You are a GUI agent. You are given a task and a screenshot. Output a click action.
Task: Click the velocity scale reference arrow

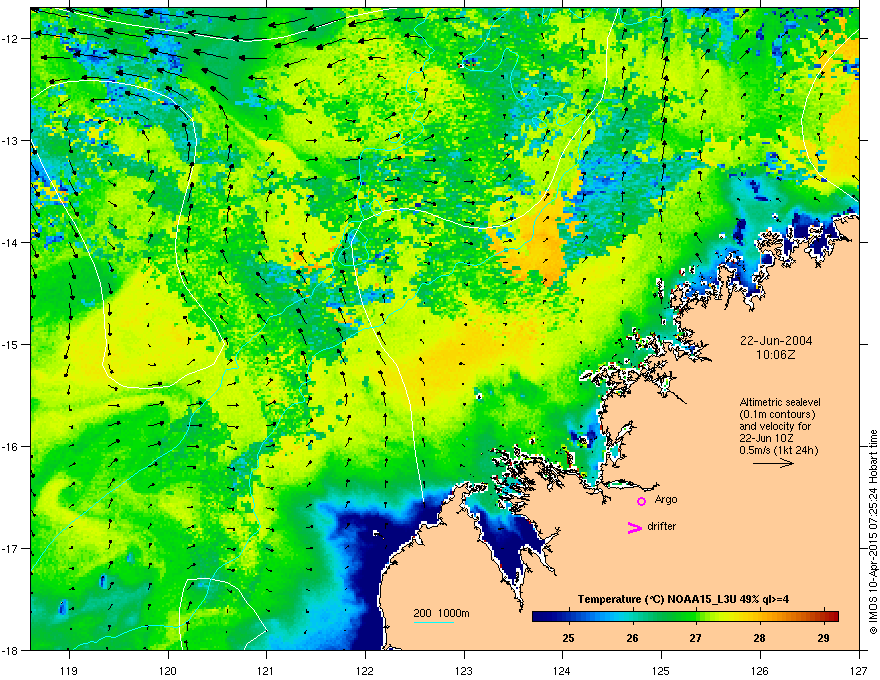click(773, 463)
